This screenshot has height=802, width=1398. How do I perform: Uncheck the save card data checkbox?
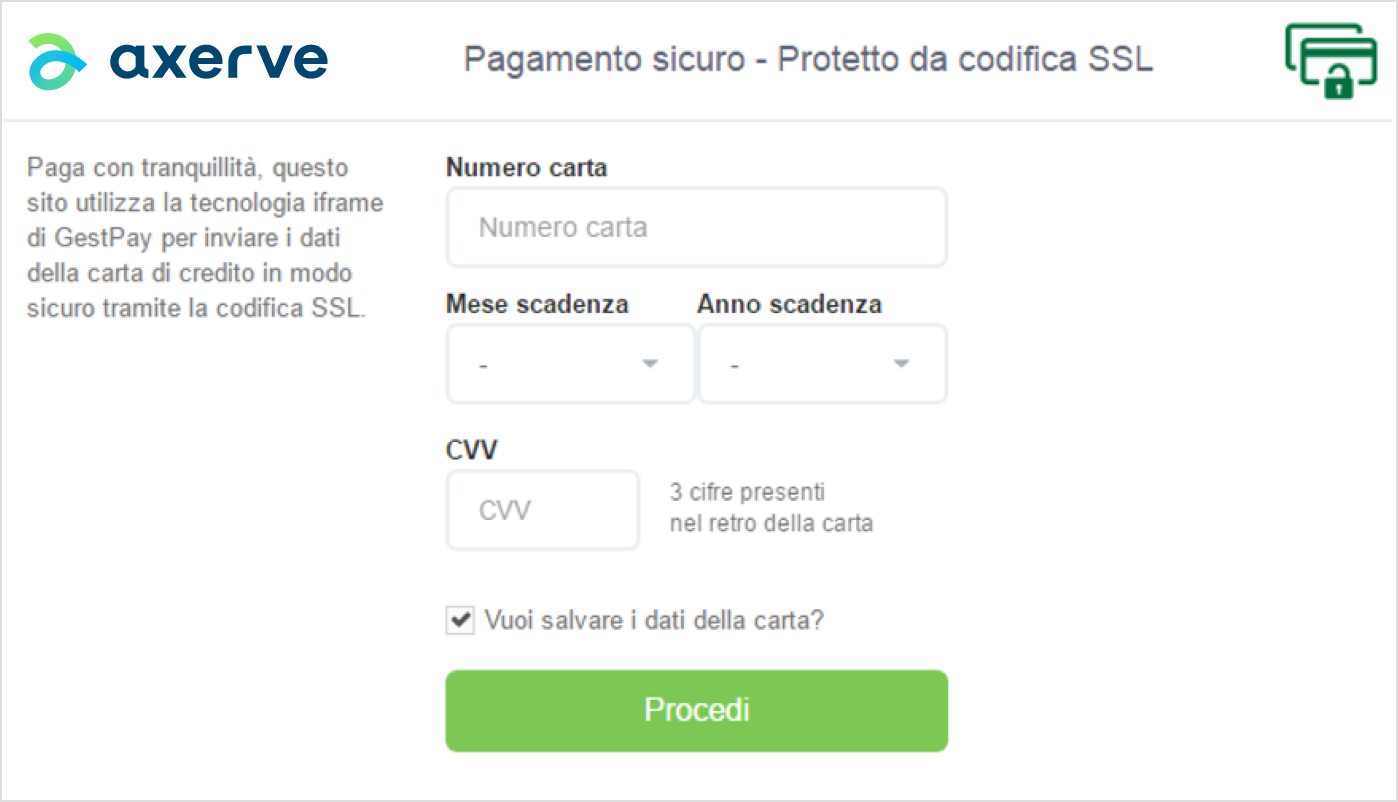tap(460, 620)
